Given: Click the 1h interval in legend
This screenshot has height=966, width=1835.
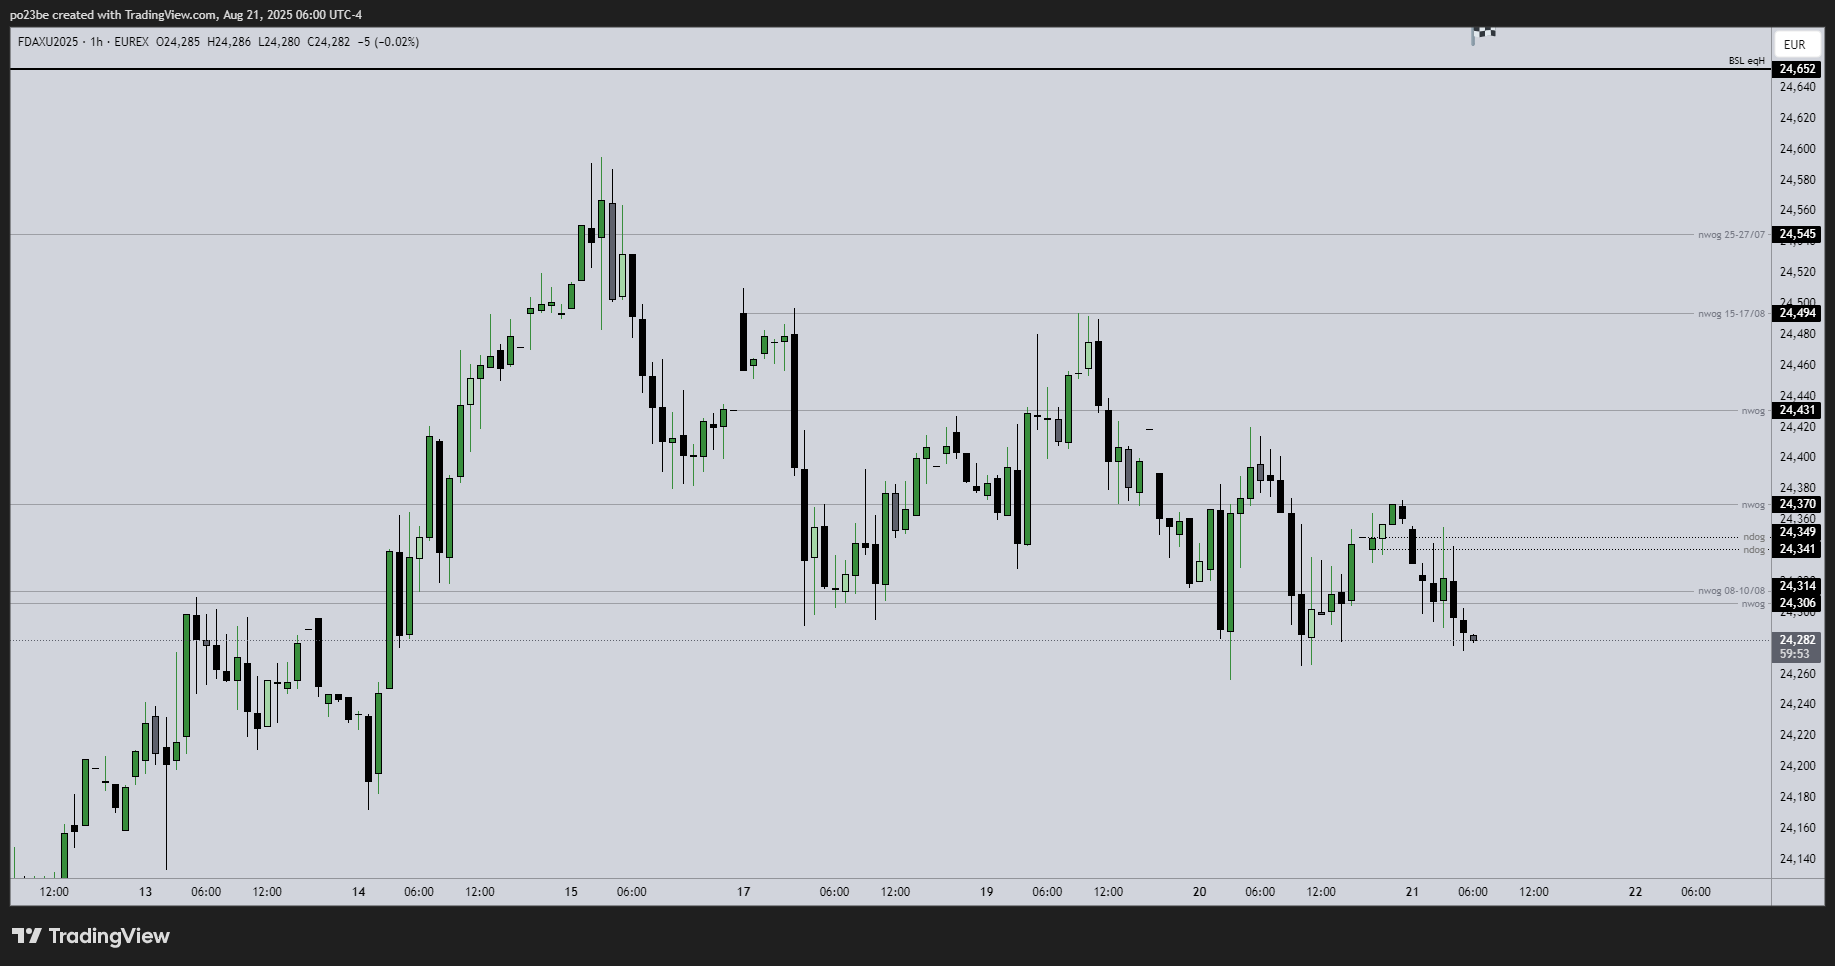Looking at the screenshot, I should click(97, 42).
